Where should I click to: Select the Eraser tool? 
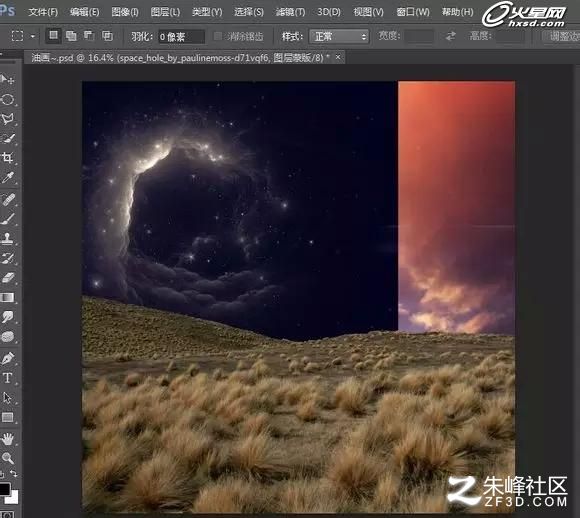pyautogui.click(x=7, y=278)
